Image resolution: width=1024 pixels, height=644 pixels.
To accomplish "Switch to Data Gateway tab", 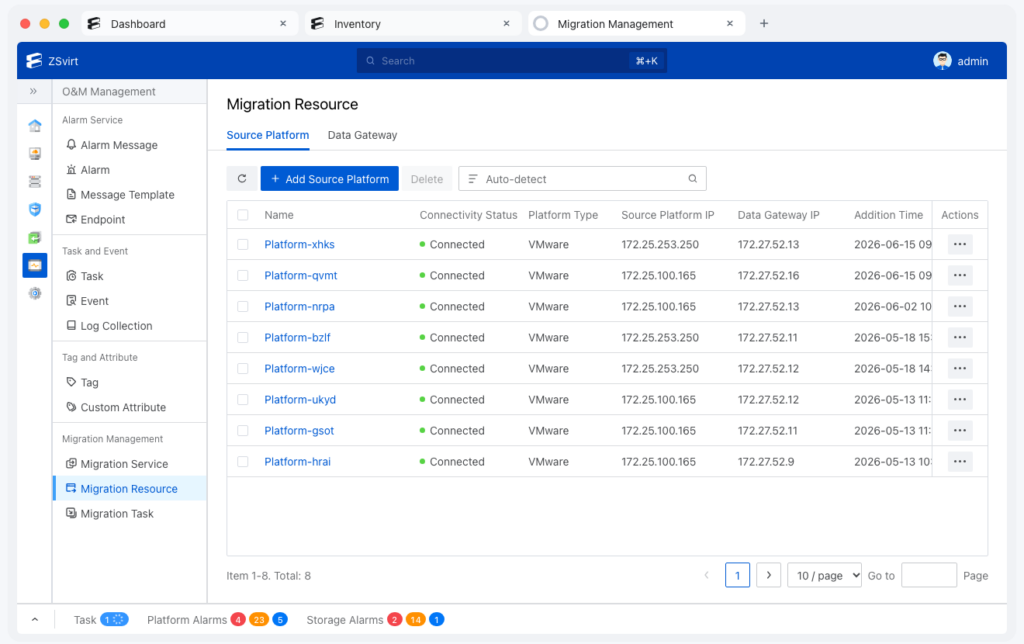I will [362, 135].
